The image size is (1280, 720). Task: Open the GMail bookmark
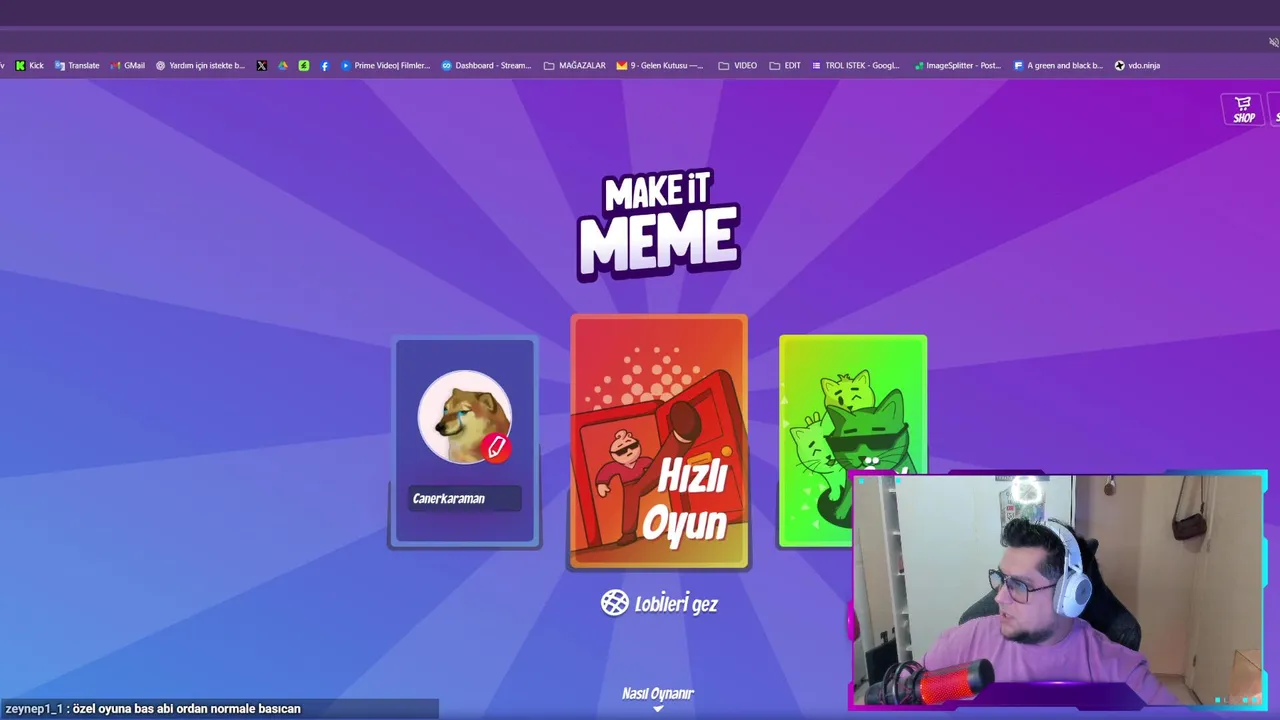(127, 65)
